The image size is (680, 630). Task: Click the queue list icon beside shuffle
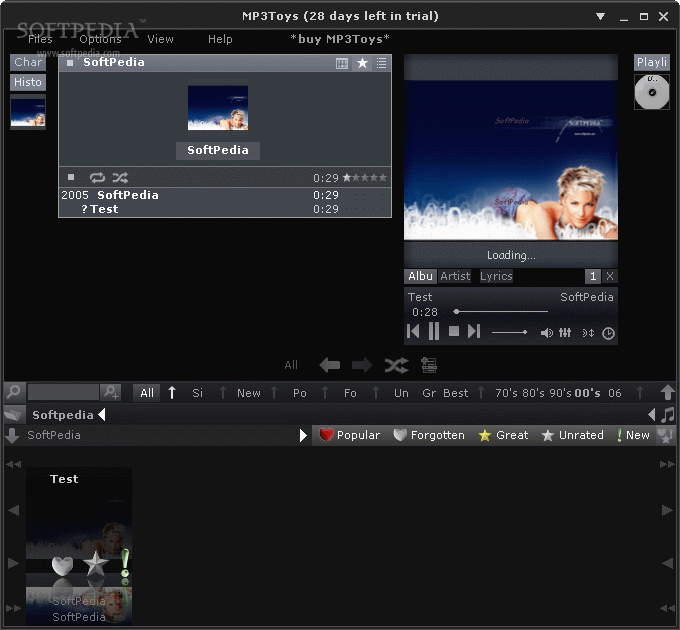pyautogui.click(x=429, y=365)
